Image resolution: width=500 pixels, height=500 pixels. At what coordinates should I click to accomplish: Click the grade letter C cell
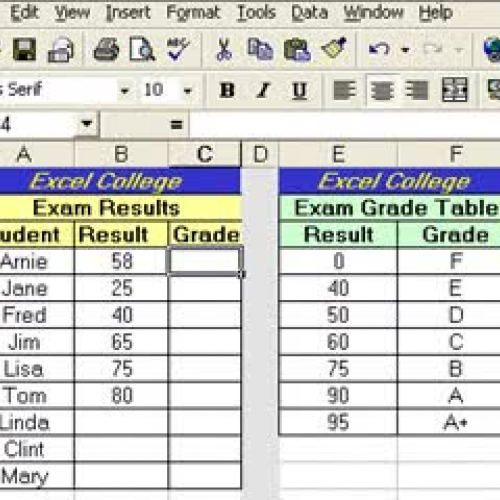pos(449,342)
